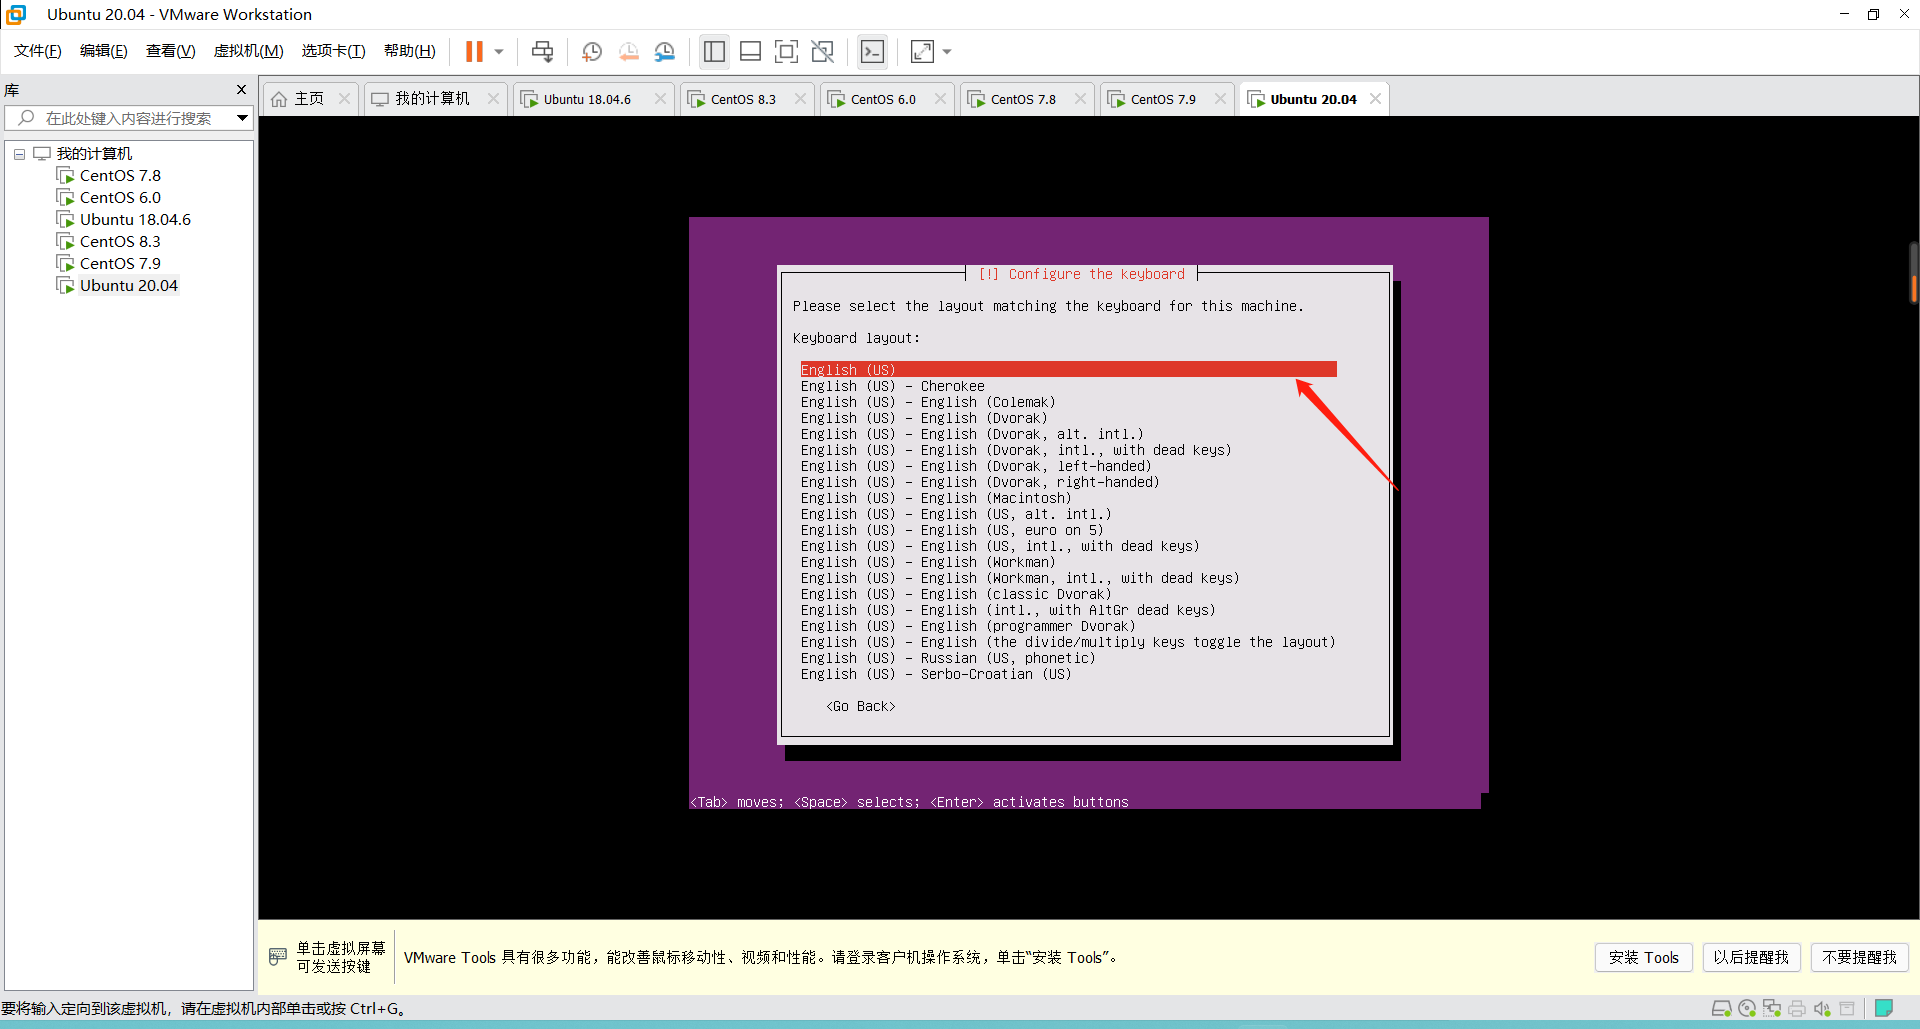Click the 以后提醒我 button
This screenshot has width=1920, height=1029.
pos(1751,957)
